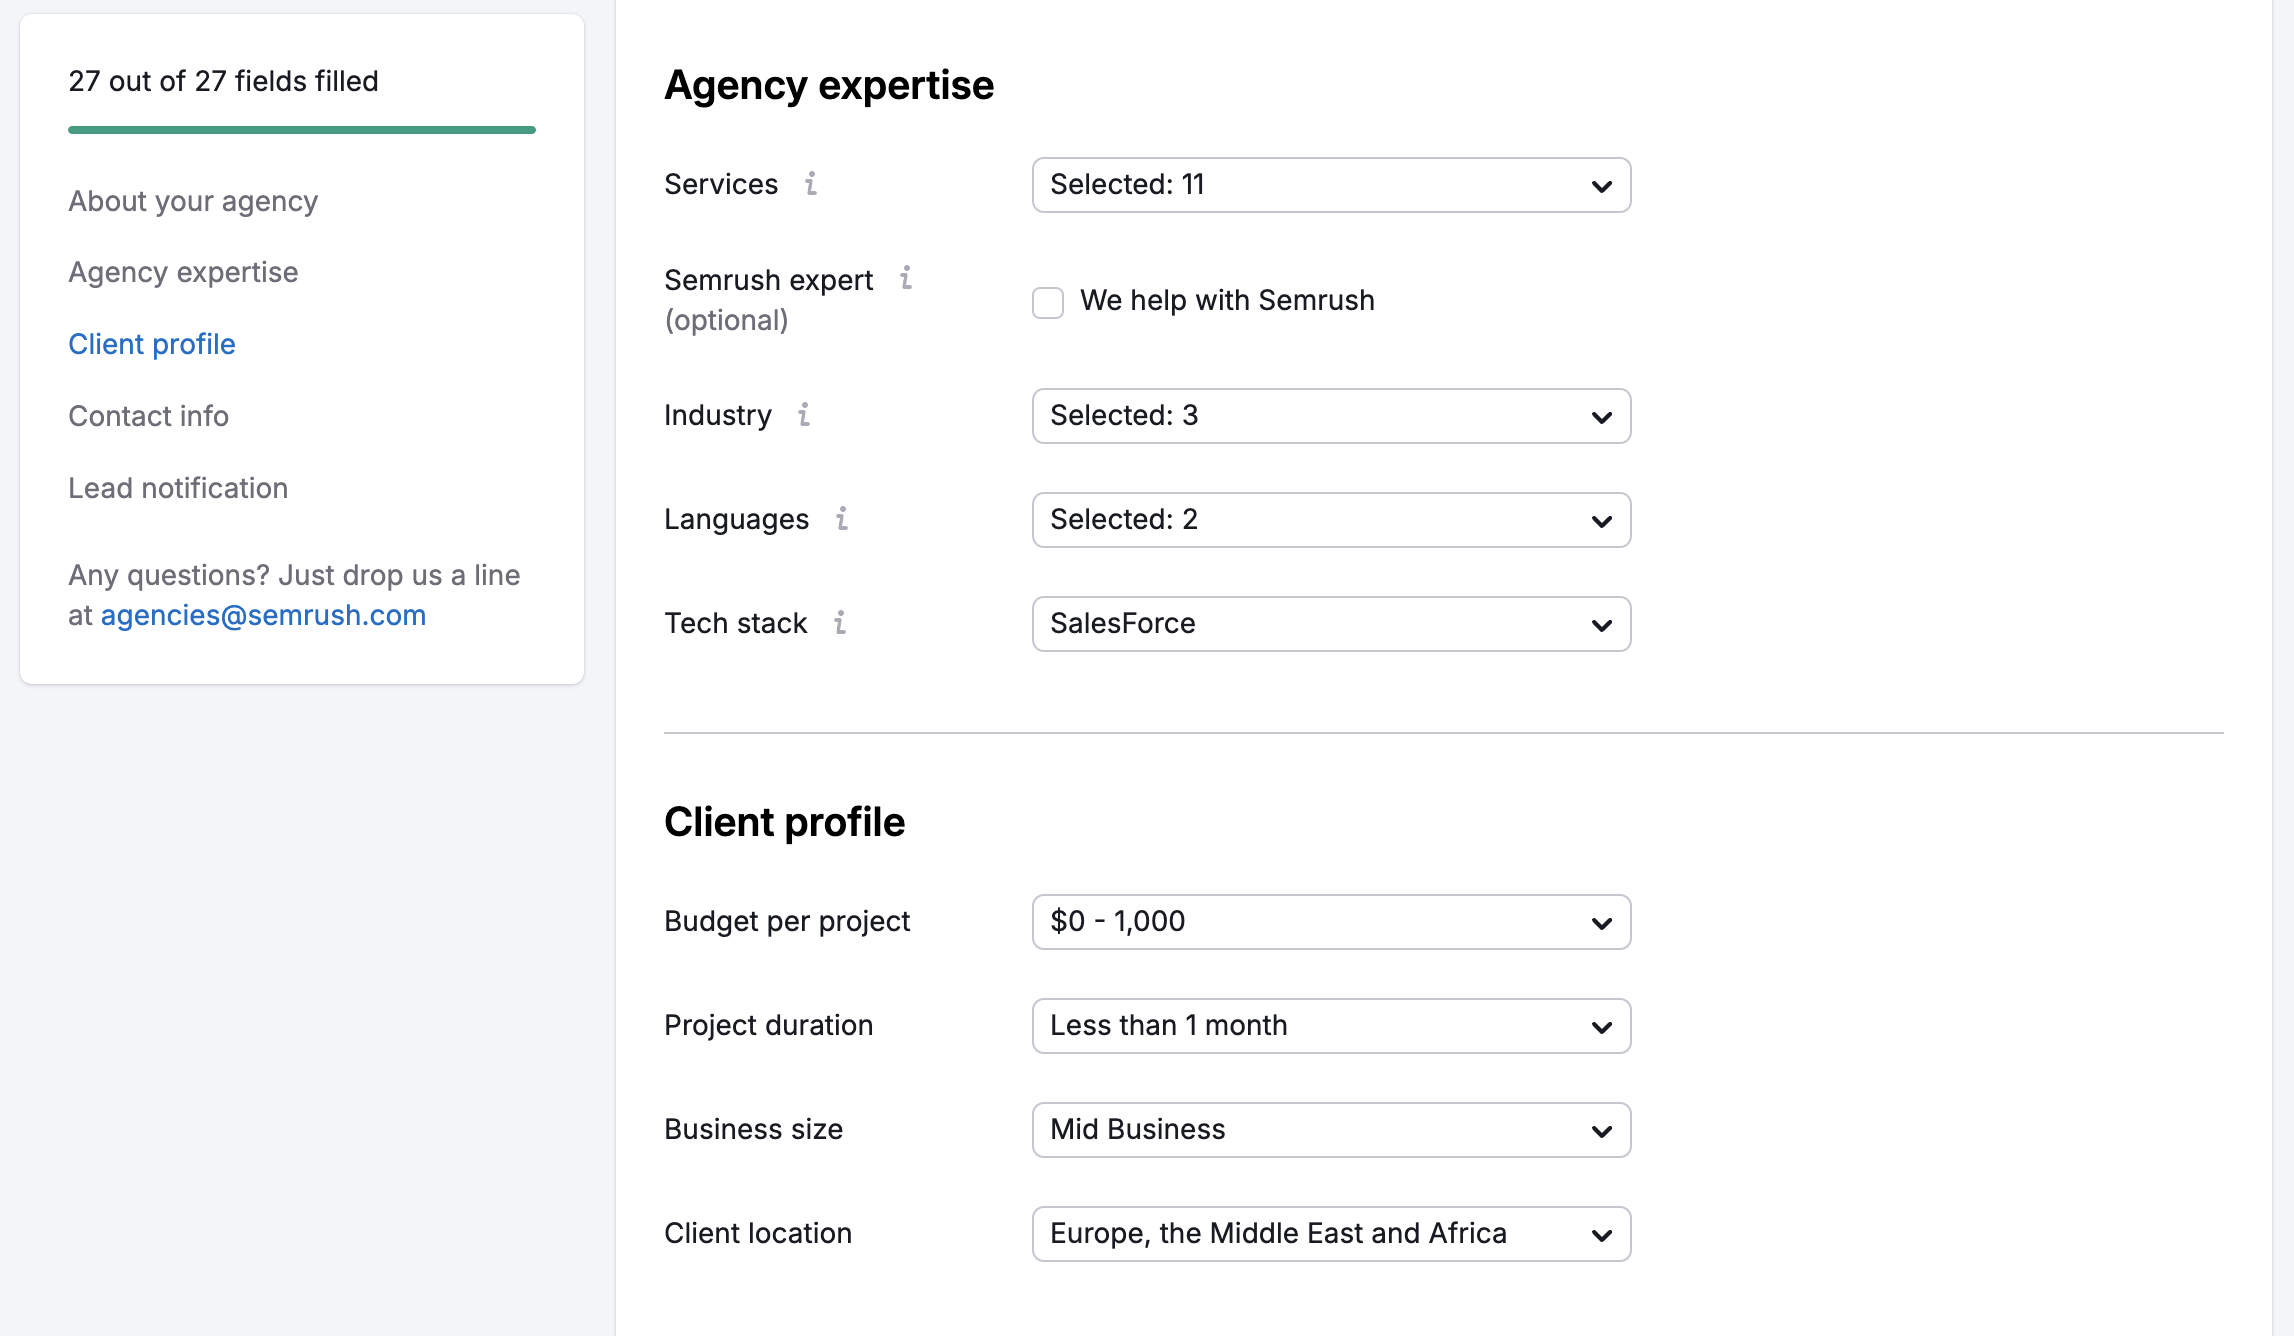Click the Contact info menu item
The width and height of the screenshot is (2294, 1336).
[148, 415]
